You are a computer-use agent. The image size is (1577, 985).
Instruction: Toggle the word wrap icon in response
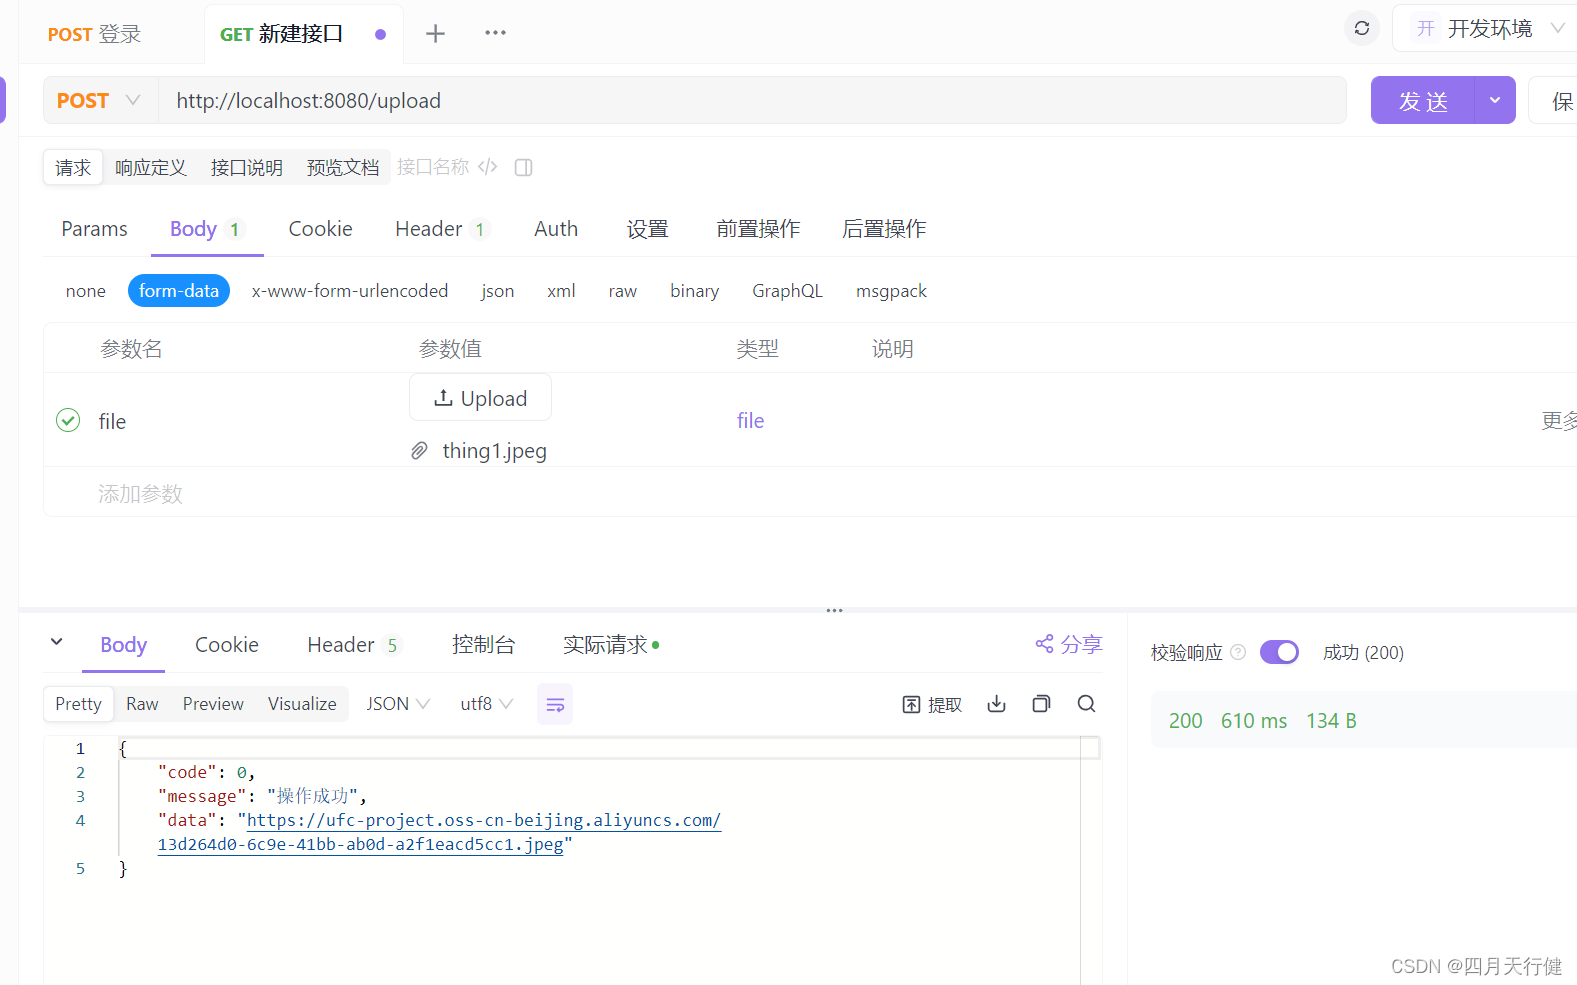pyautogui.click(x=555, y=705)
